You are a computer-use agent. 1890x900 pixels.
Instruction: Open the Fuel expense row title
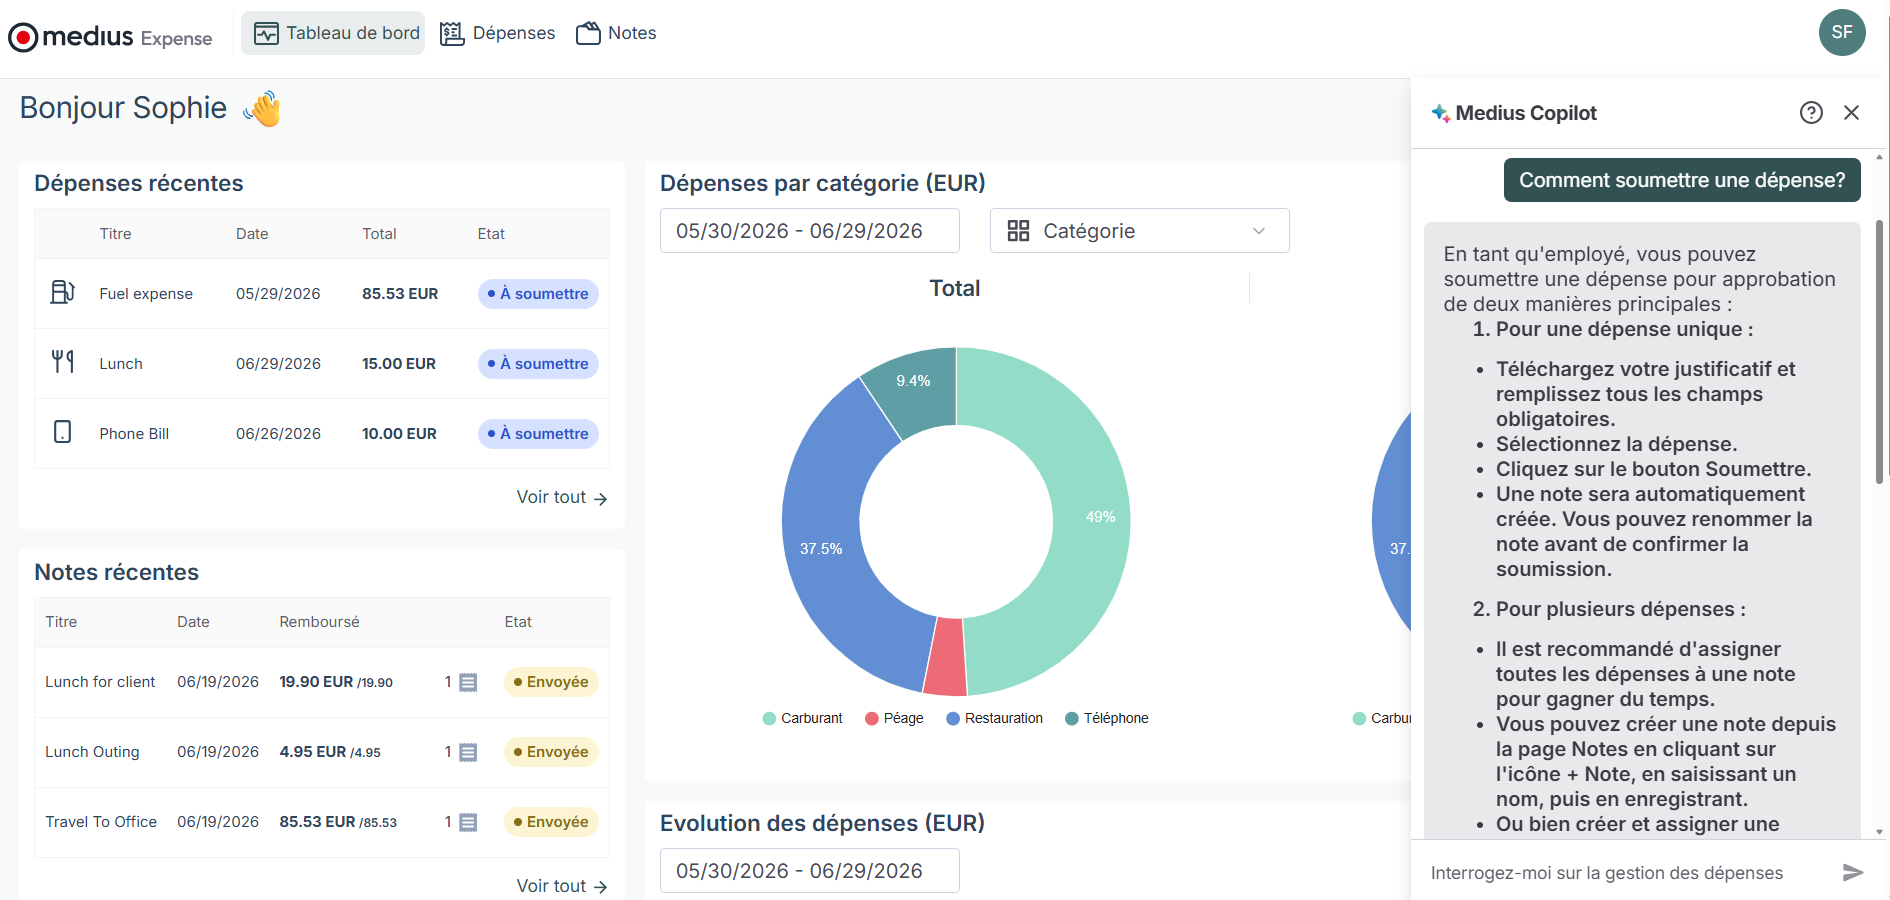click(x=146, y=294)
